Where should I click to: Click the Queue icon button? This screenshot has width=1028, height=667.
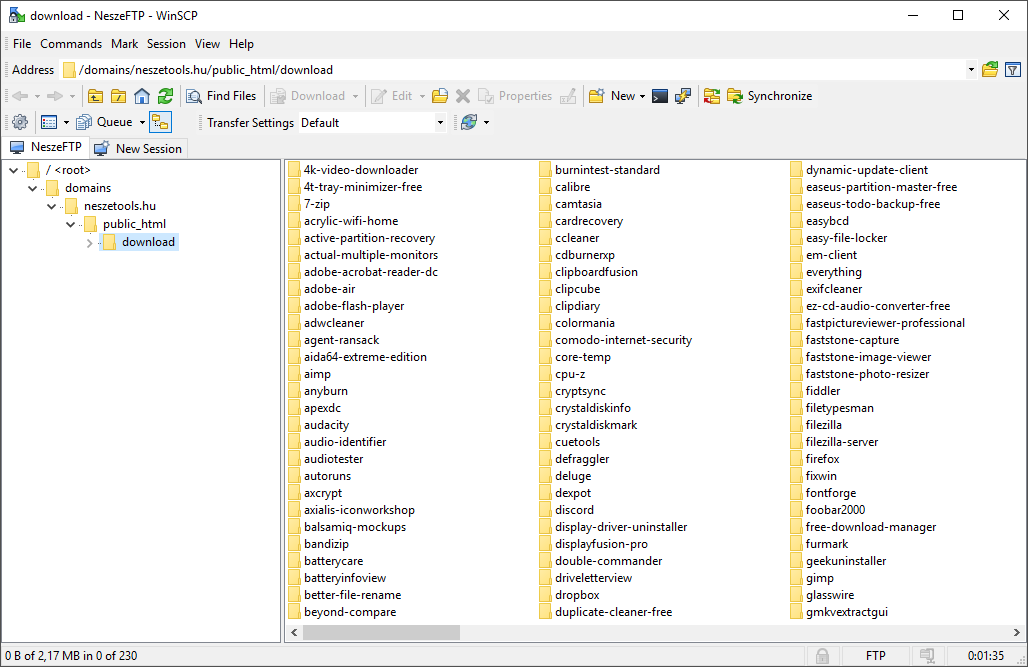[105, 122]
